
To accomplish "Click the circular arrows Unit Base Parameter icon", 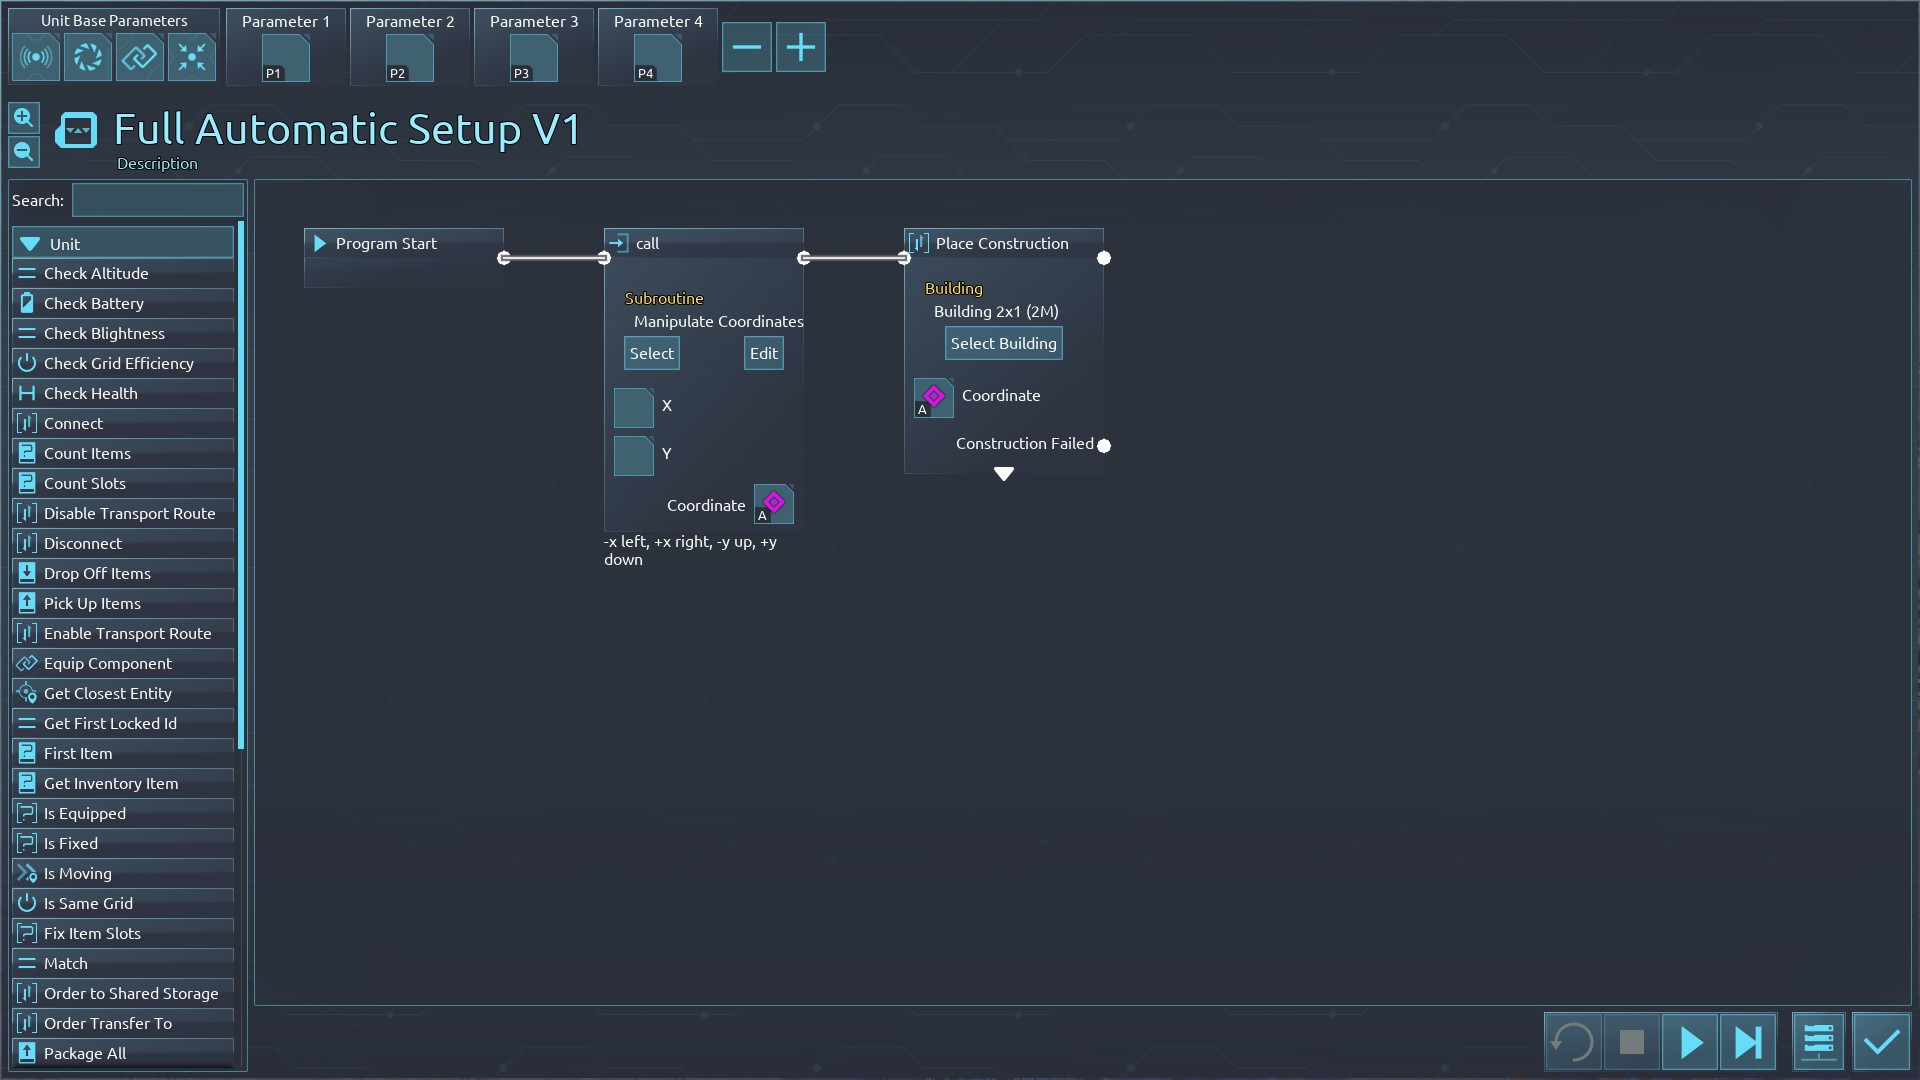I will coord(88,57).
